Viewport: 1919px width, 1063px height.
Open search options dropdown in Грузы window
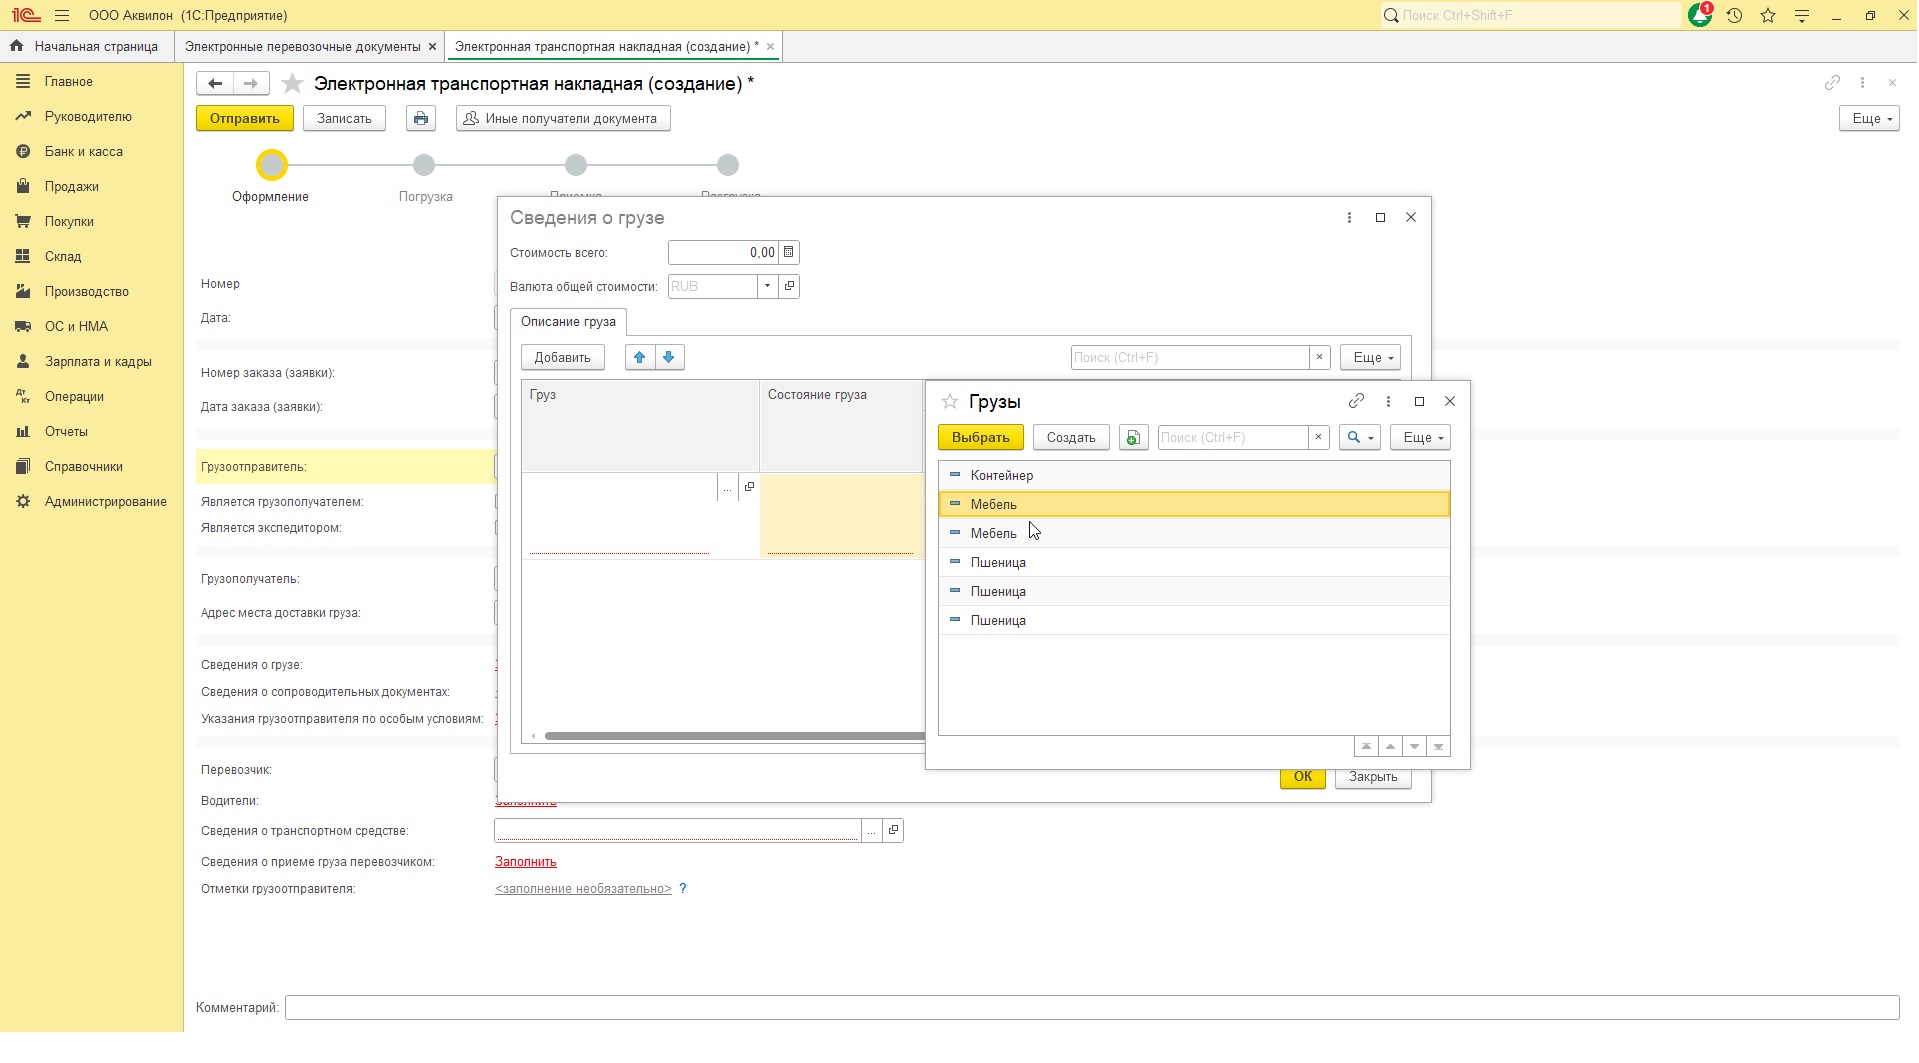(x=1360, y=438)
